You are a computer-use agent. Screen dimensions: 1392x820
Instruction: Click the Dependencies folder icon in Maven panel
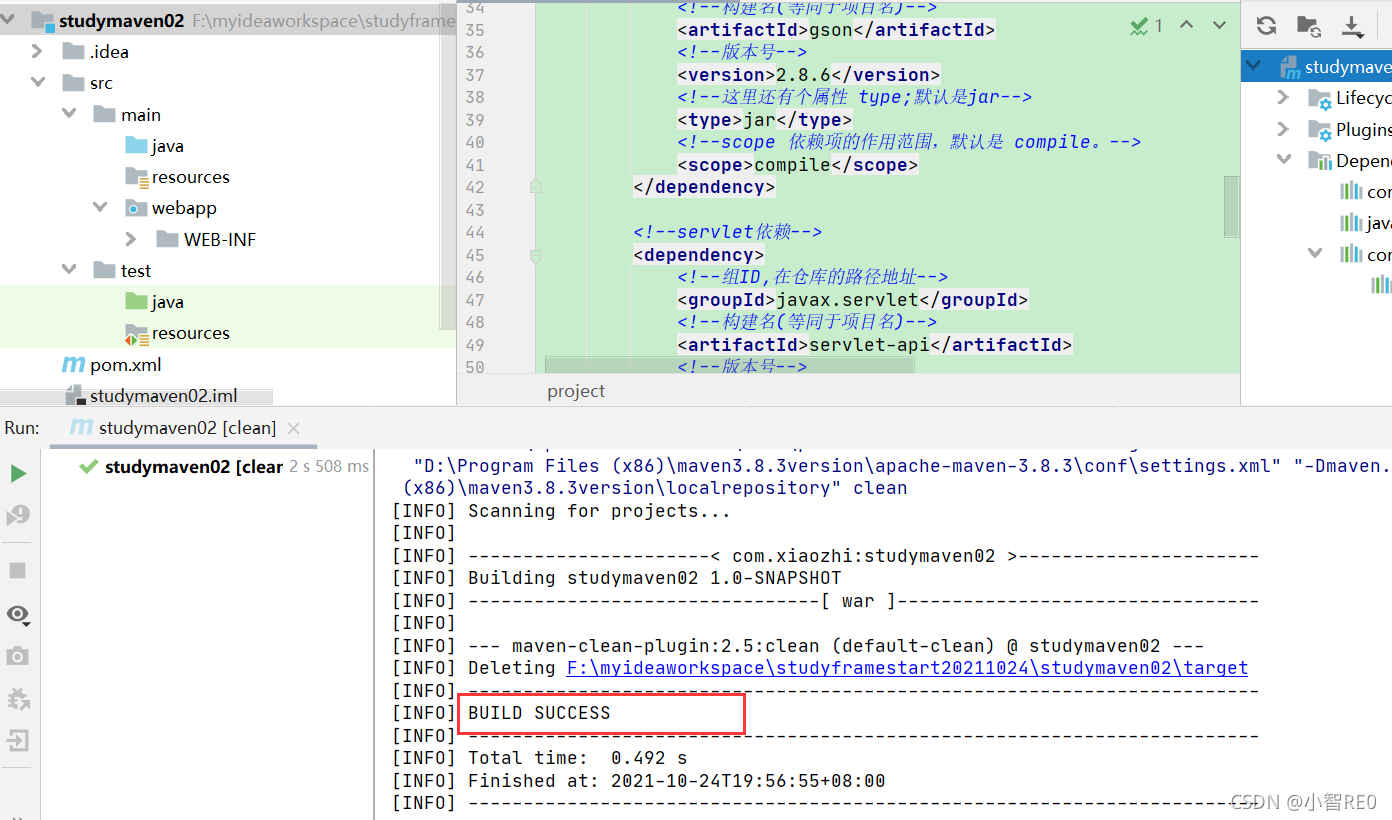(x=1320, y=161)
